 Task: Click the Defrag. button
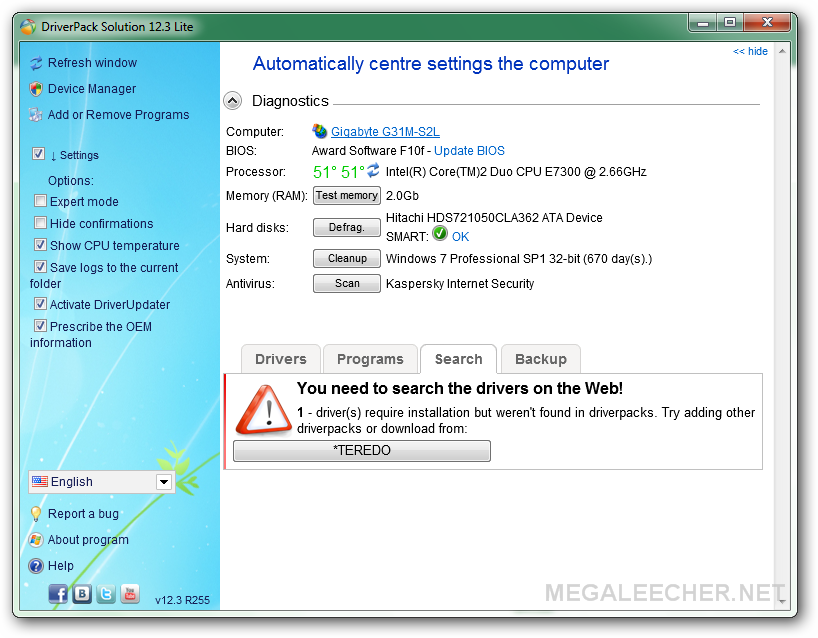347,227
